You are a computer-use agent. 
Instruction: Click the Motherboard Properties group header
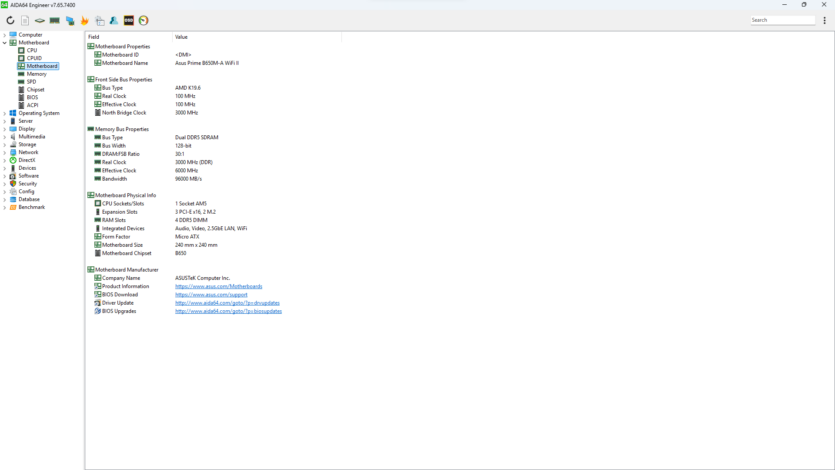[119, 47]
